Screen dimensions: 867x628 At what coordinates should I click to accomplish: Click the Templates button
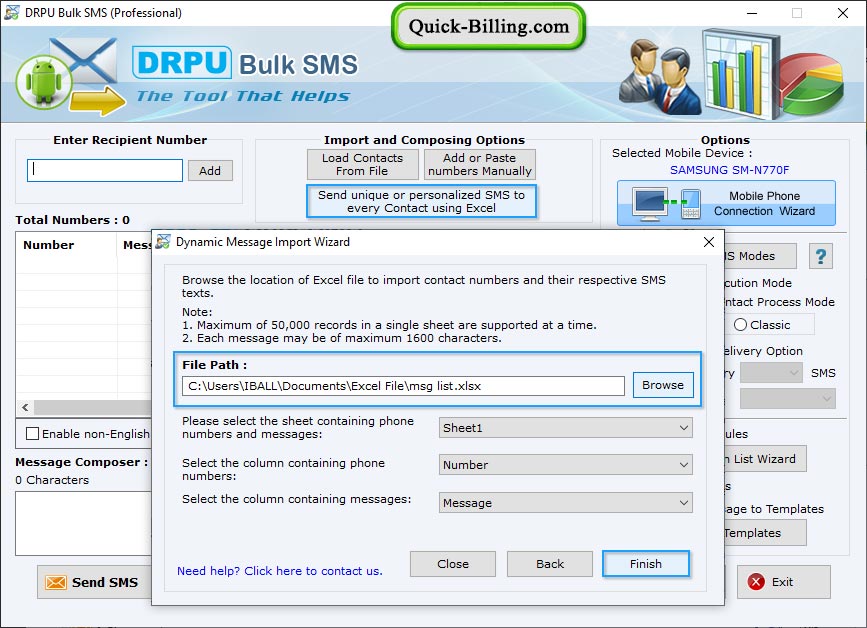tap(765, 533)
